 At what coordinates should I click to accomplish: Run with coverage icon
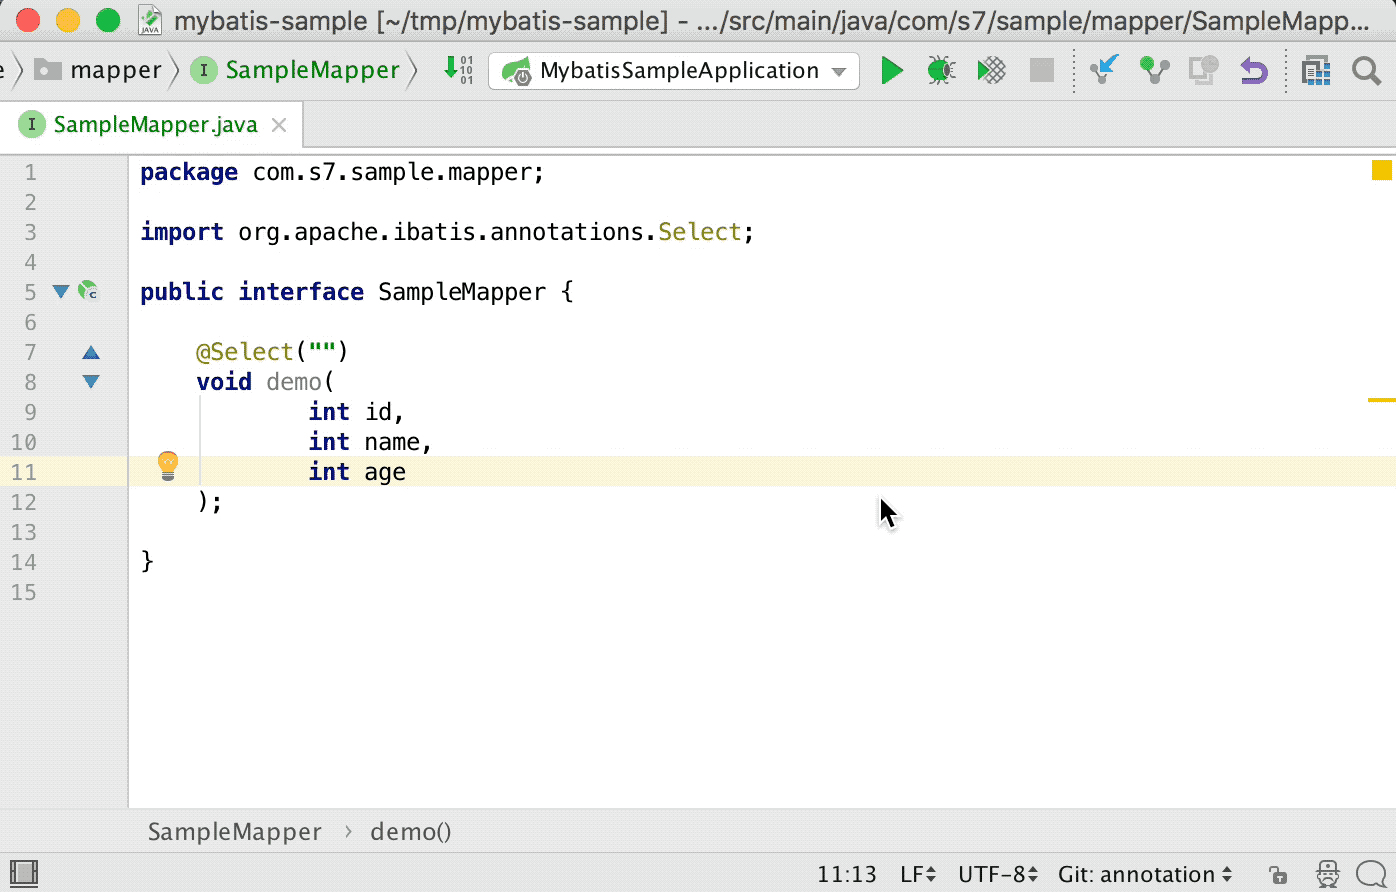point(991,70)
